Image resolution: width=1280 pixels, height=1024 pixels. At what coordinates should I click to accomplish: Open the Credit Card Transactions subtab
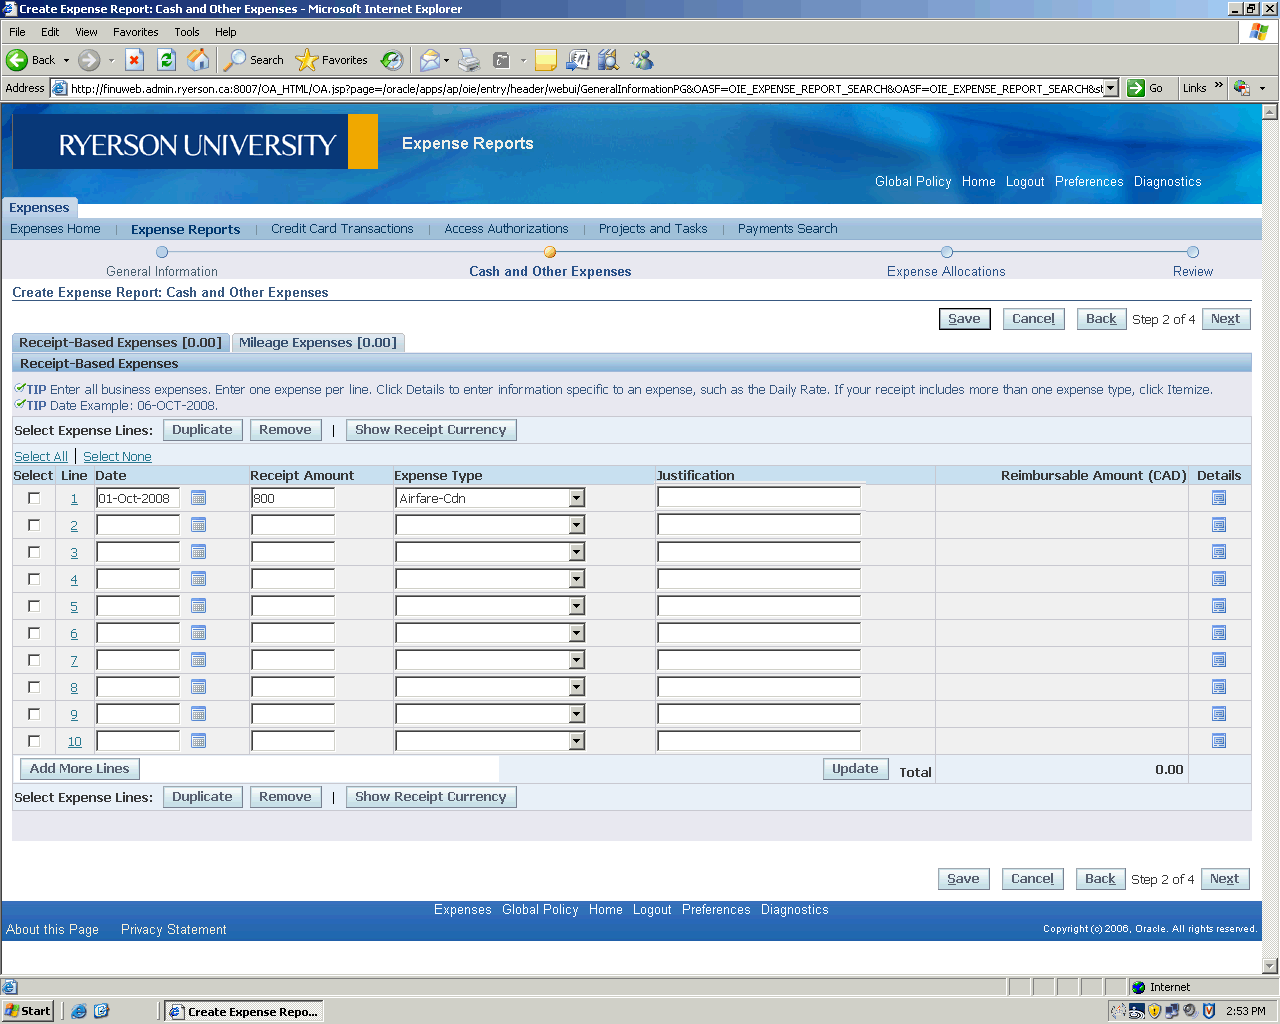[x=342, y=229]
